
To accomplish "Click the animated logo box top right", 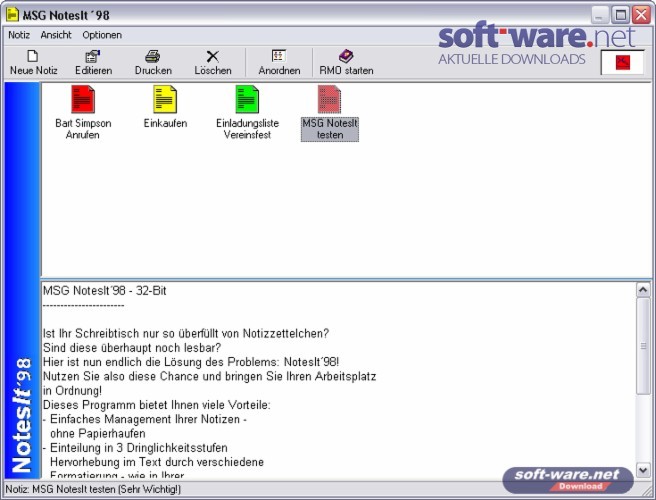I will (x=622, y=62).
